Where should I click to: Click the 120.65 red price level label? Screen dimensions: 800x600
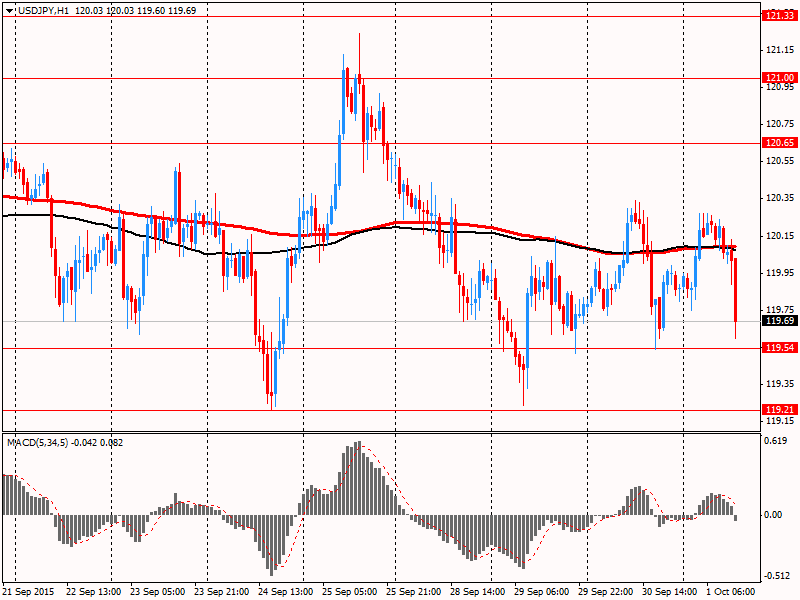(780, 143)
